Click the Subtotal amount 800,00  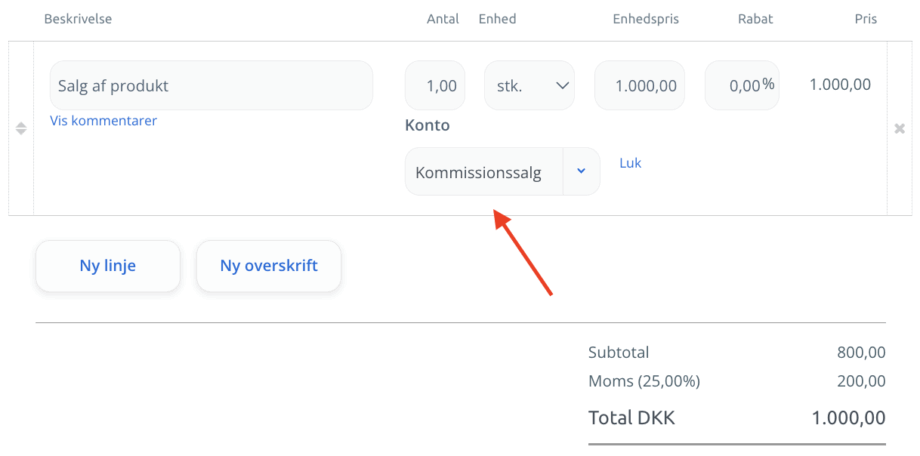(861, 353)
